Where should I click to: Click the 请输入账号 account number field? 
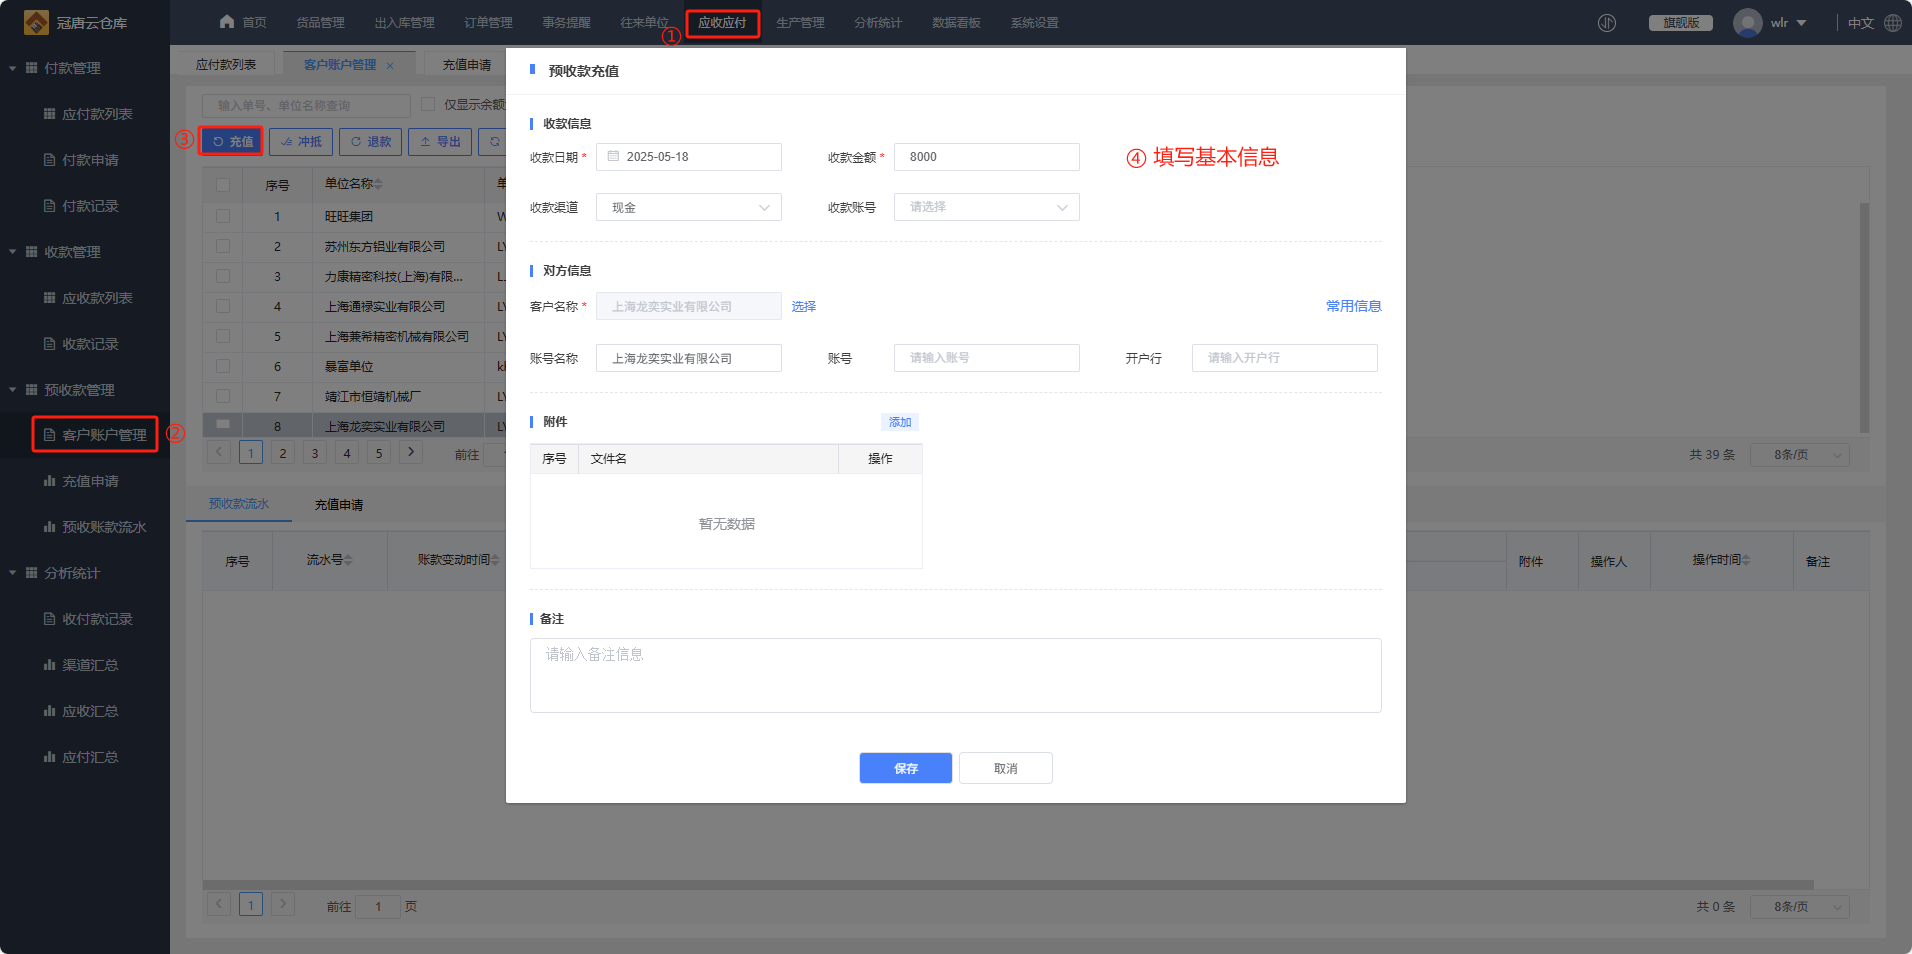coord(987,358)
